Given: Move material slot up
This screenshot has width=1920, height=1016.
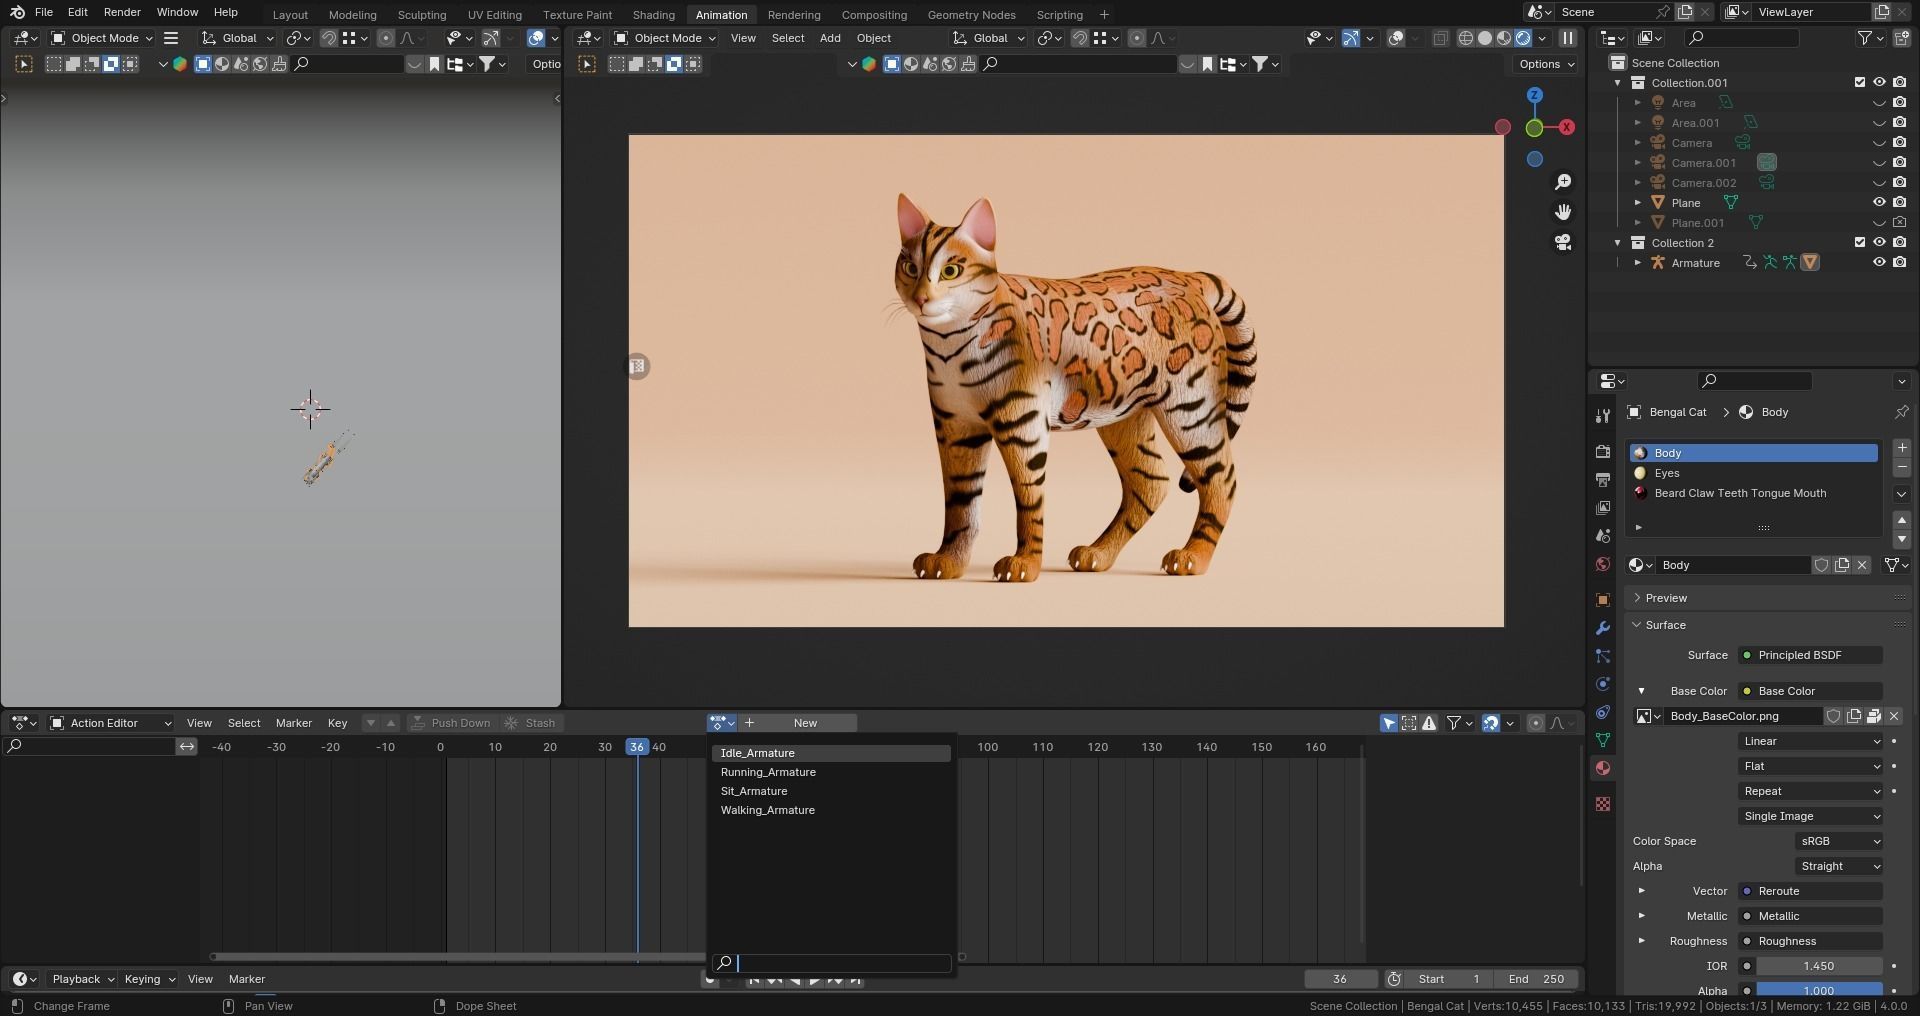Looking at the screenshot, I should [x=1902, y=521].
